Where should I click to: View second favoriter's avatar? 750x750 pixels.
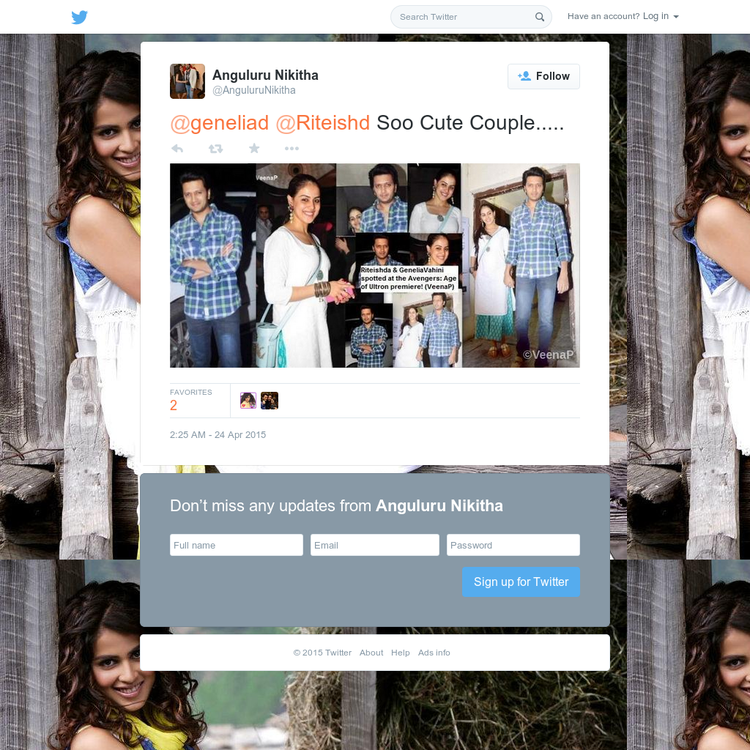(269, 400)
